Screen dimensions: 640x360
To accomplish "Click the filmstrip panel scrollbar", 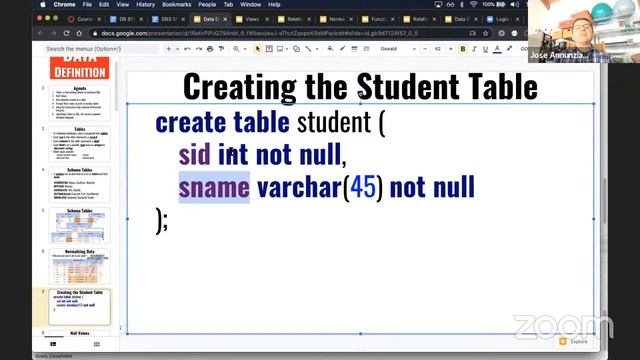I will (x=116, y=86).
